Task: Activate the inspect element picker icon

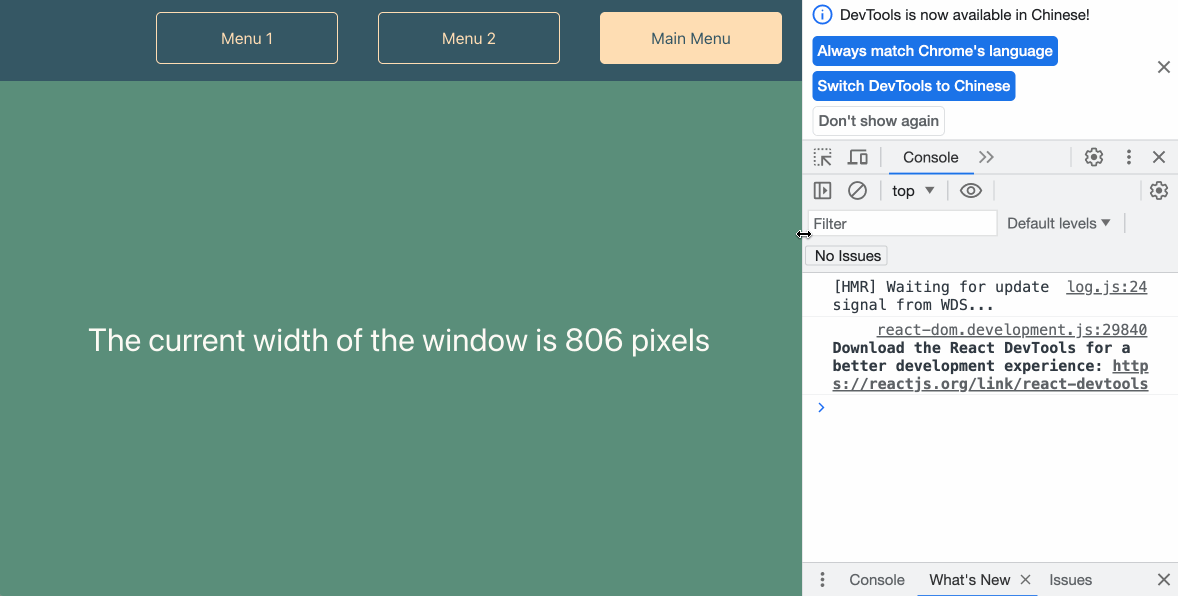Action: click(x=822, y=157)
